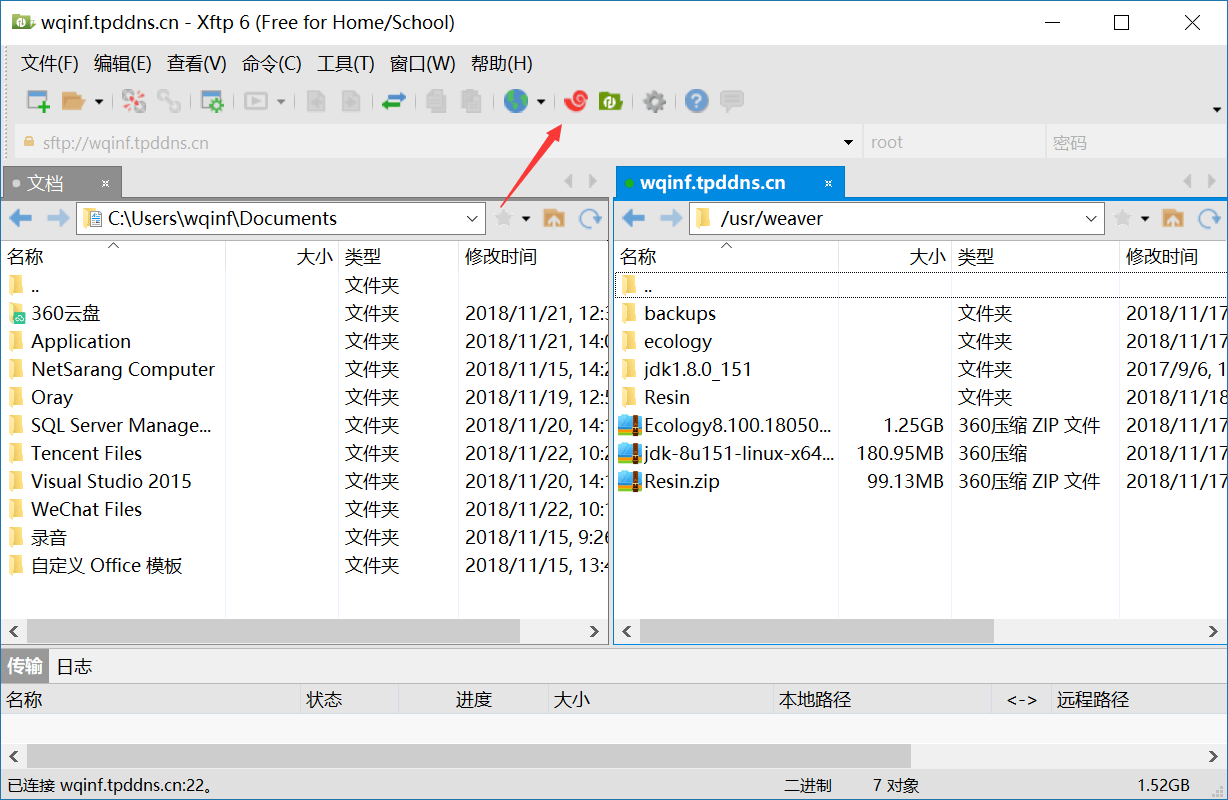Image resolution: width=1228 pixels, height=800 pixels.
Task: Open Options via the gear icon
Action: (654, 101)
